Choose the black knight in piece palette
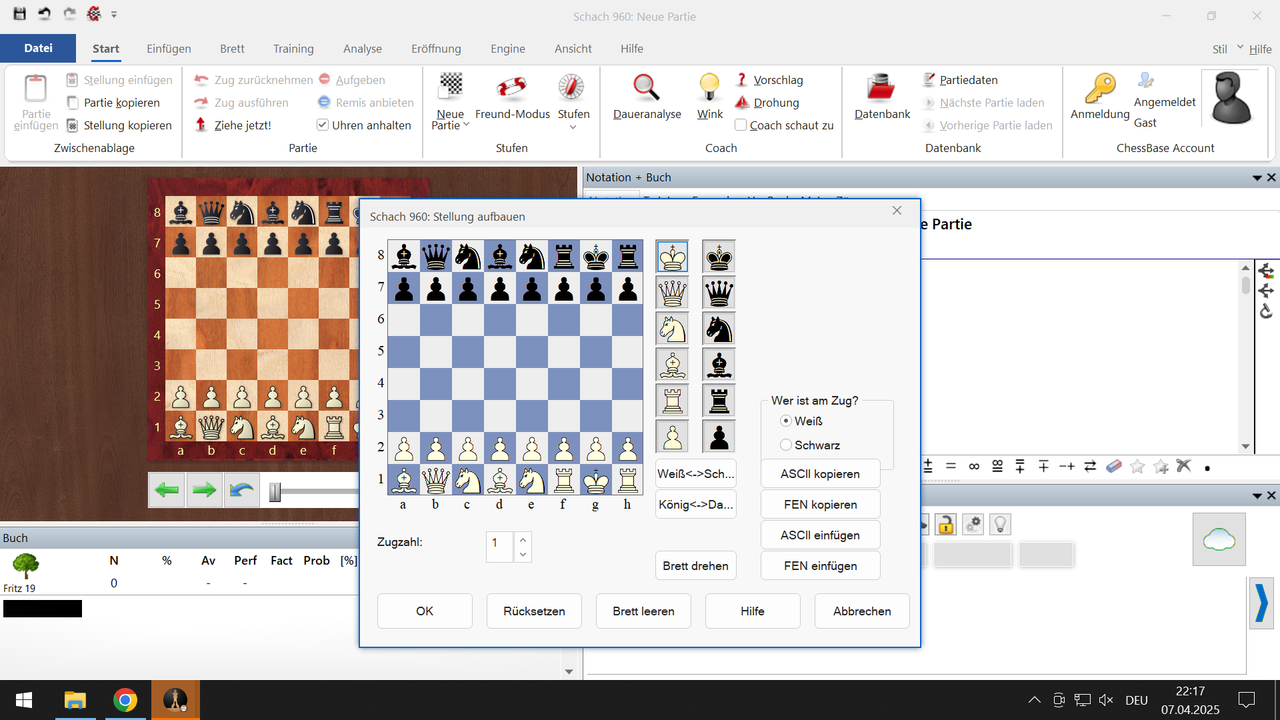The height and width of the screenshot is (720, 1280). [719, 329]
